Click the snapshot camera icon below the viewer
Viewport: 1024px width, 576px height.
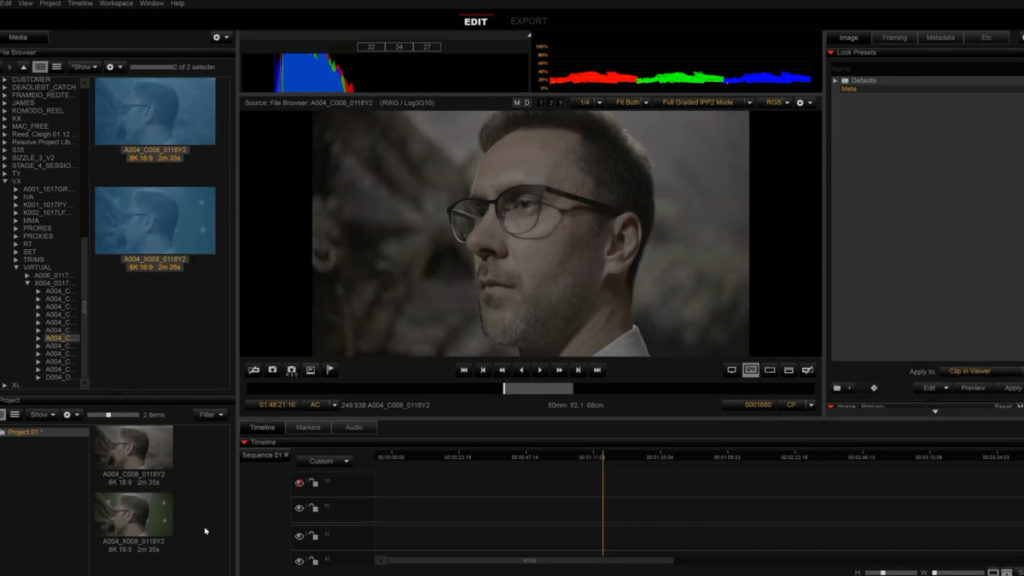pyautogui.click(x=272, y=370)
